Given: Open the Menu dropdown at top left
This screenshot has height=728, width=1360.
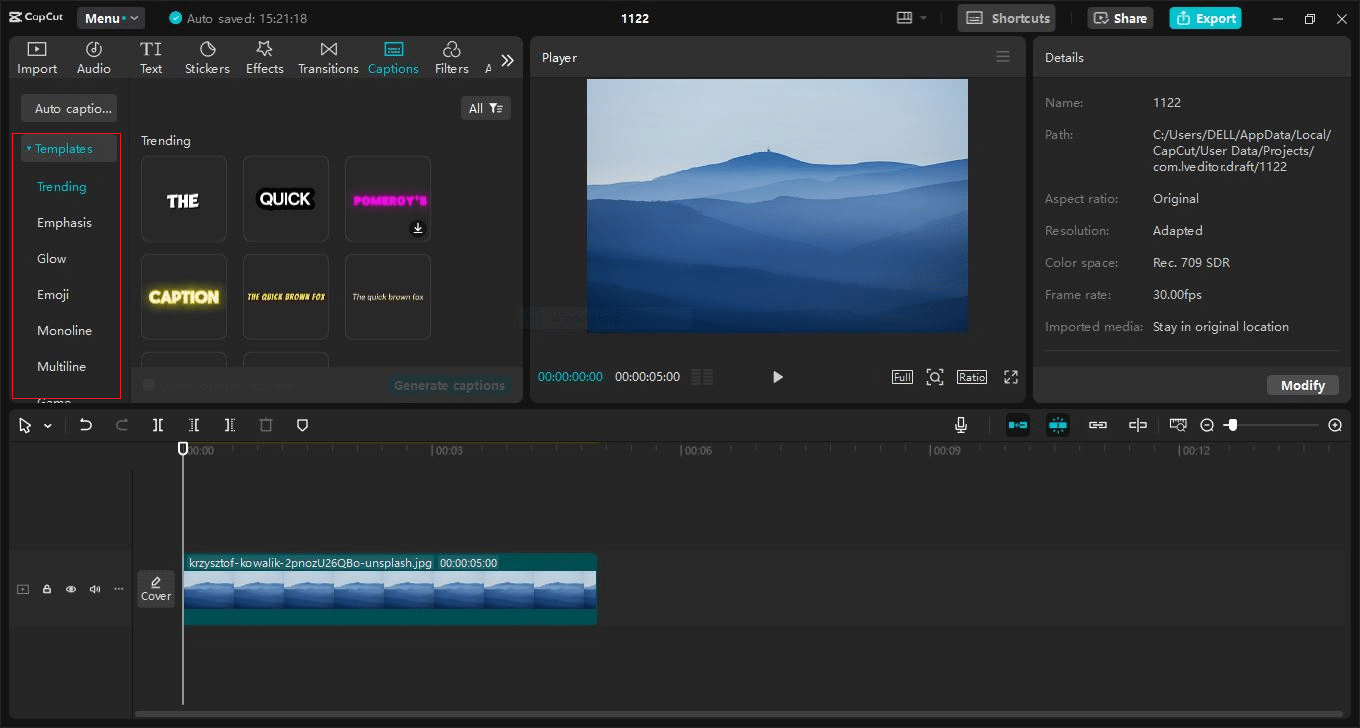Looking at the screenshot, I should pos(110,17).
